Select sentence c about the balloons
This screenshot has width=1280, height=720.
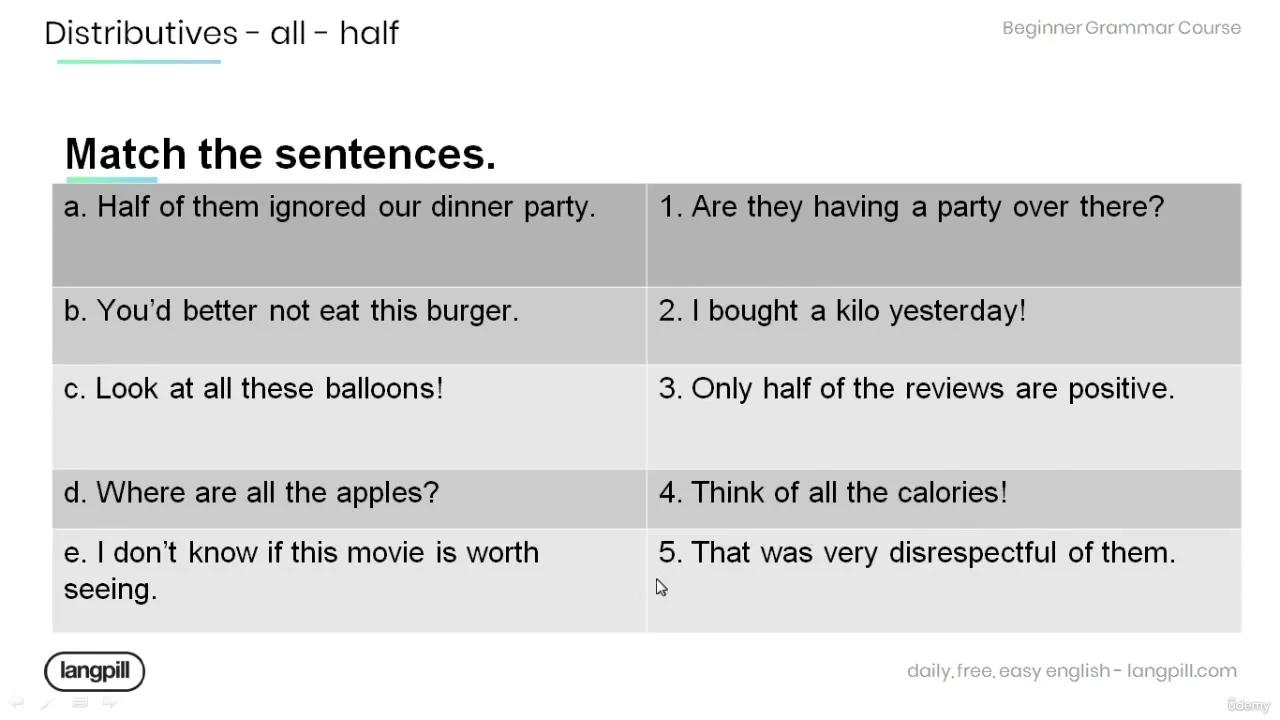coord(253,388)
